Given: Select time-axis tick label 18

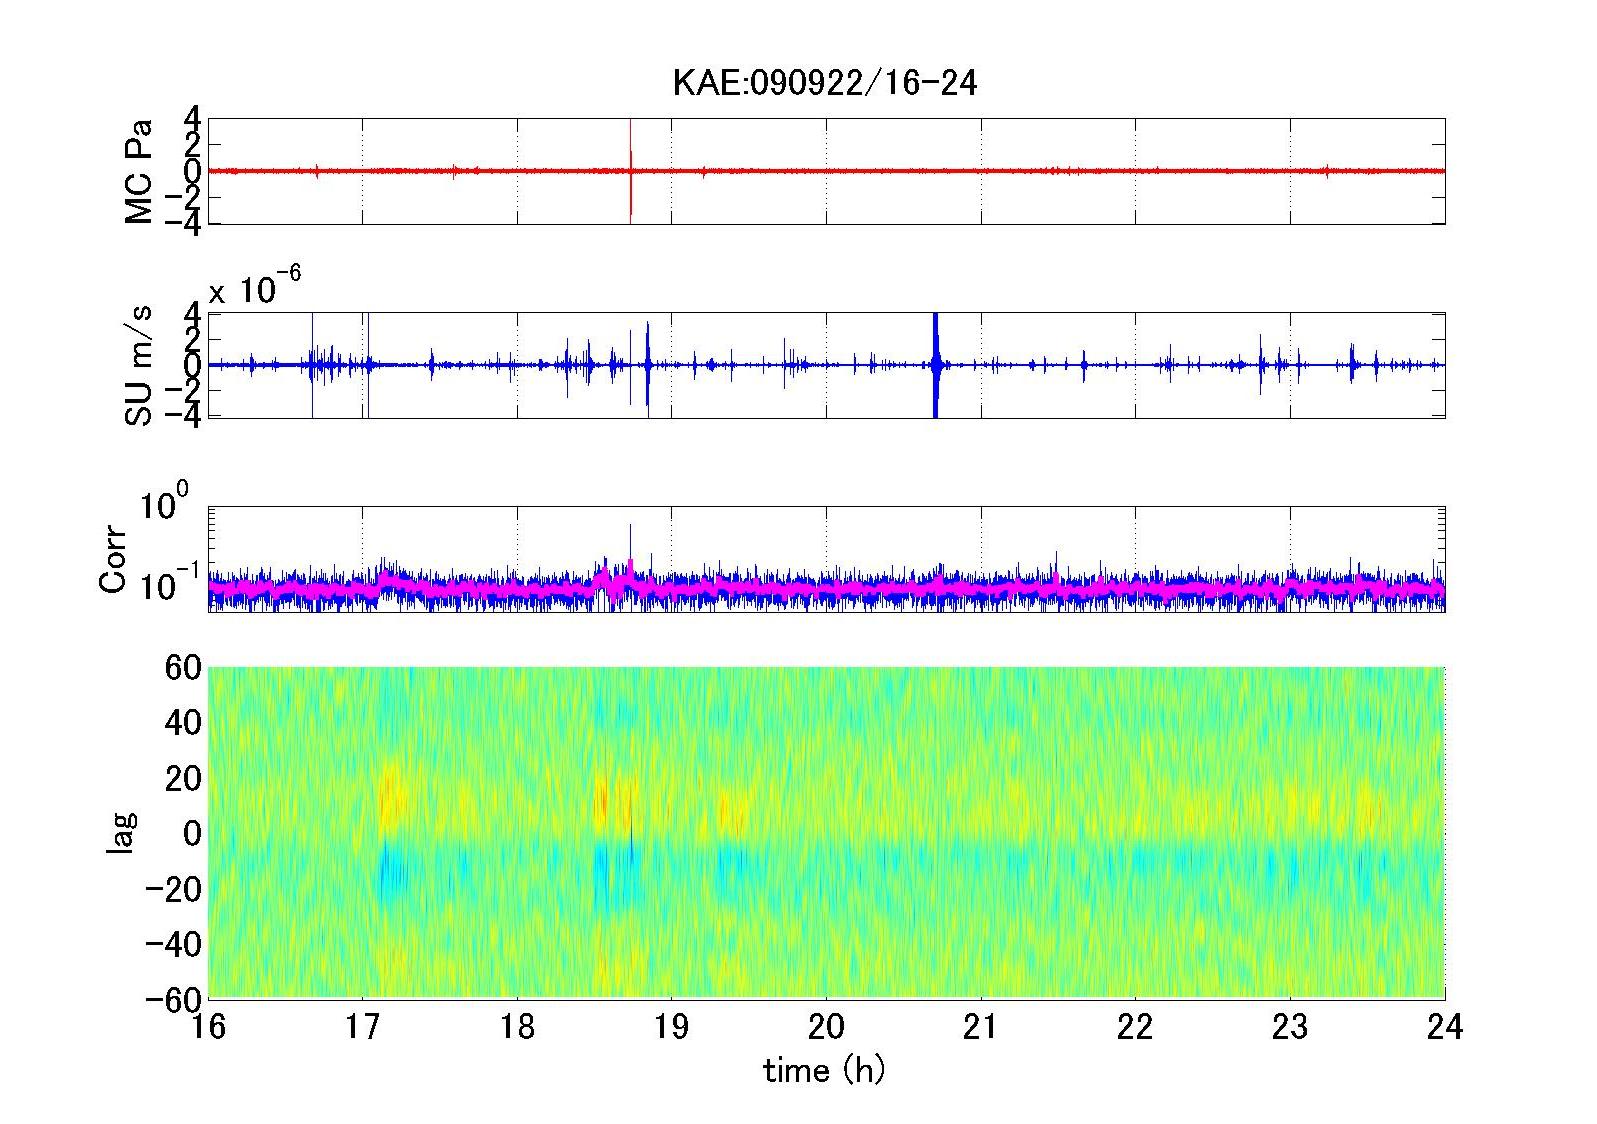Looking at the screenshot, I should point(517,1026).
